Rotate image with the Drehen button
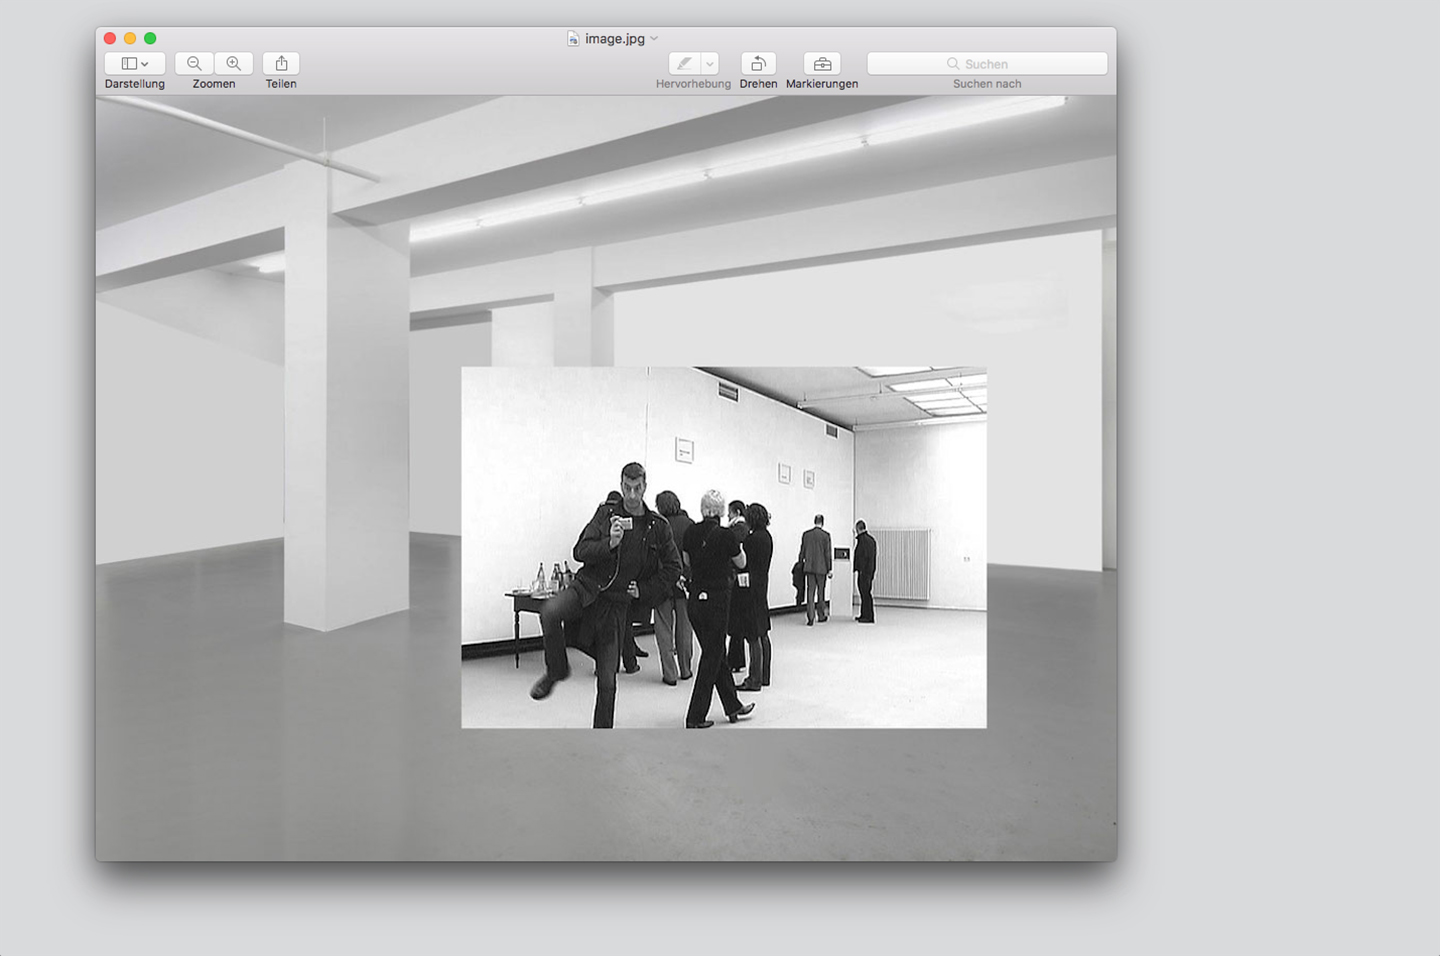Viewport: 1440px width, 956px height. 758,63
